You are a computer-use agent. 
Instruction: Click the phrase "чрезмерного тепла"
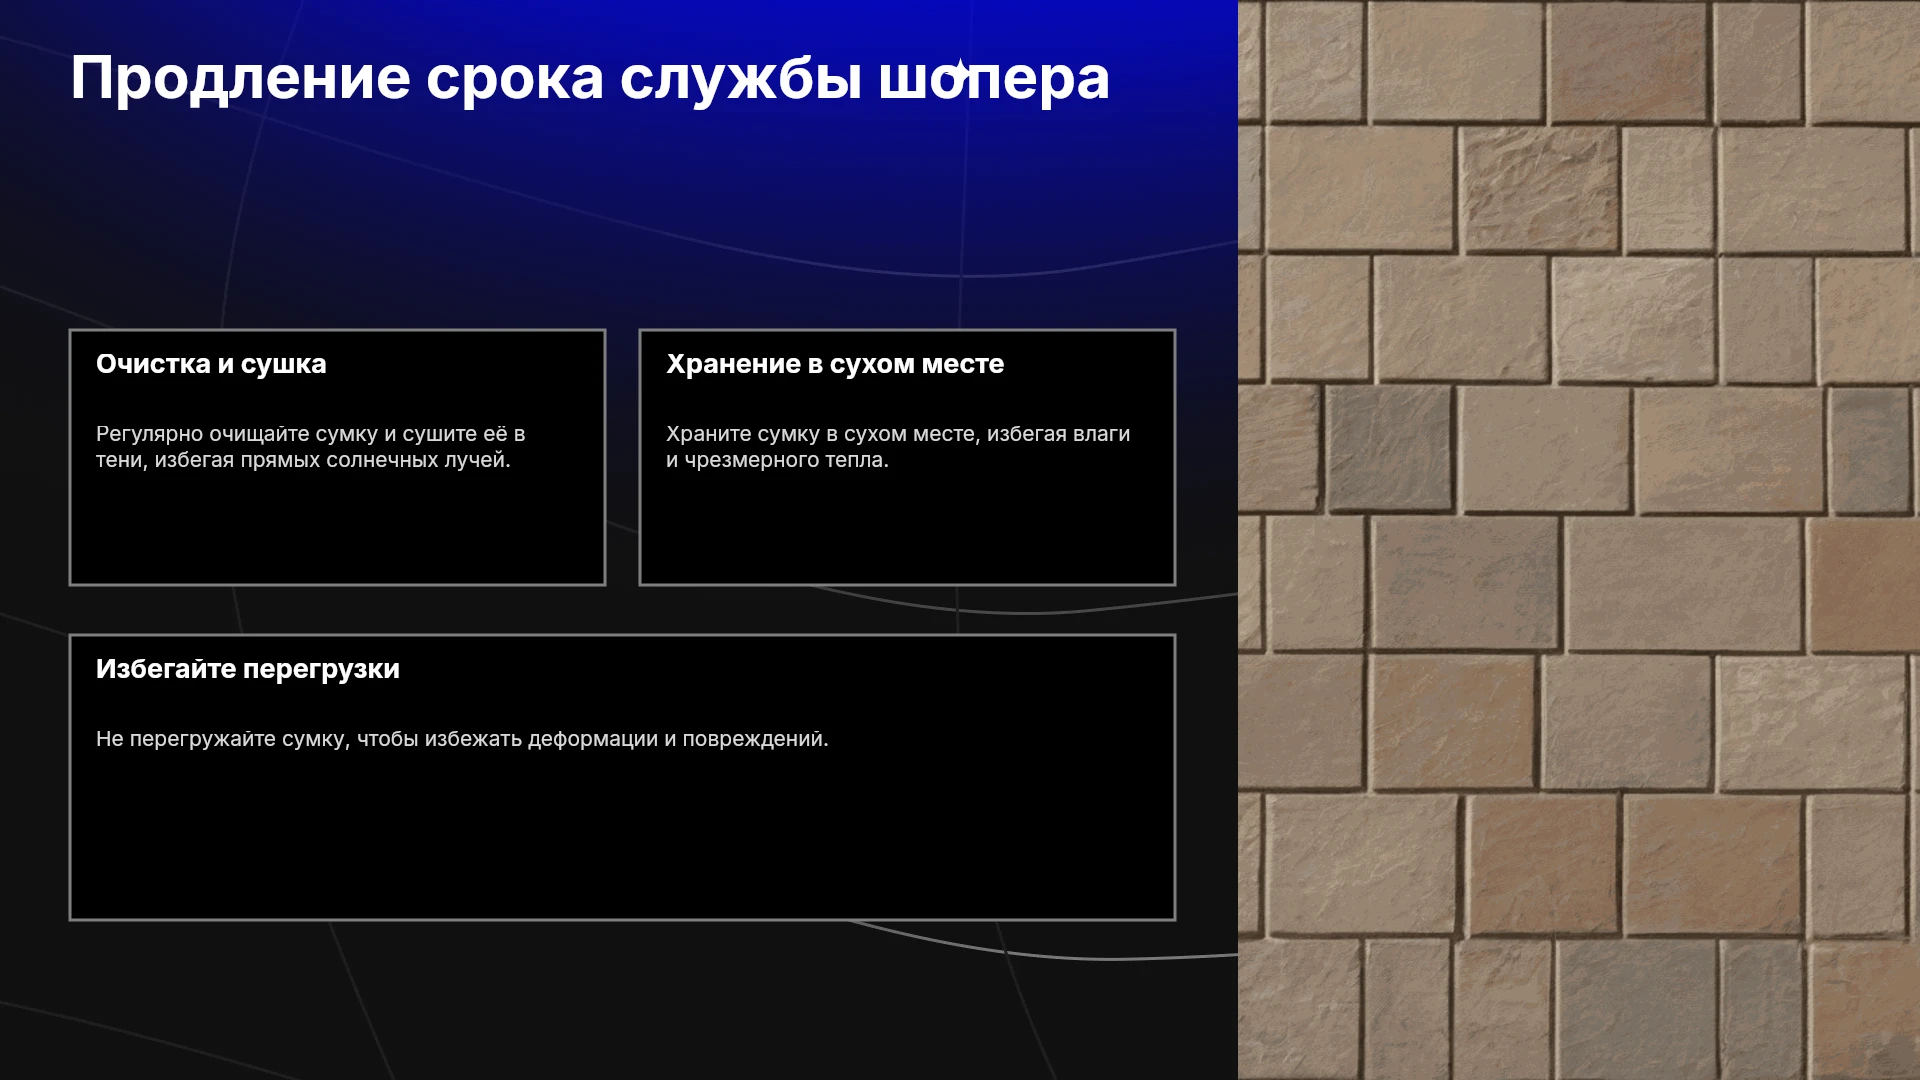pyautogui.click(x=786, y=460)
